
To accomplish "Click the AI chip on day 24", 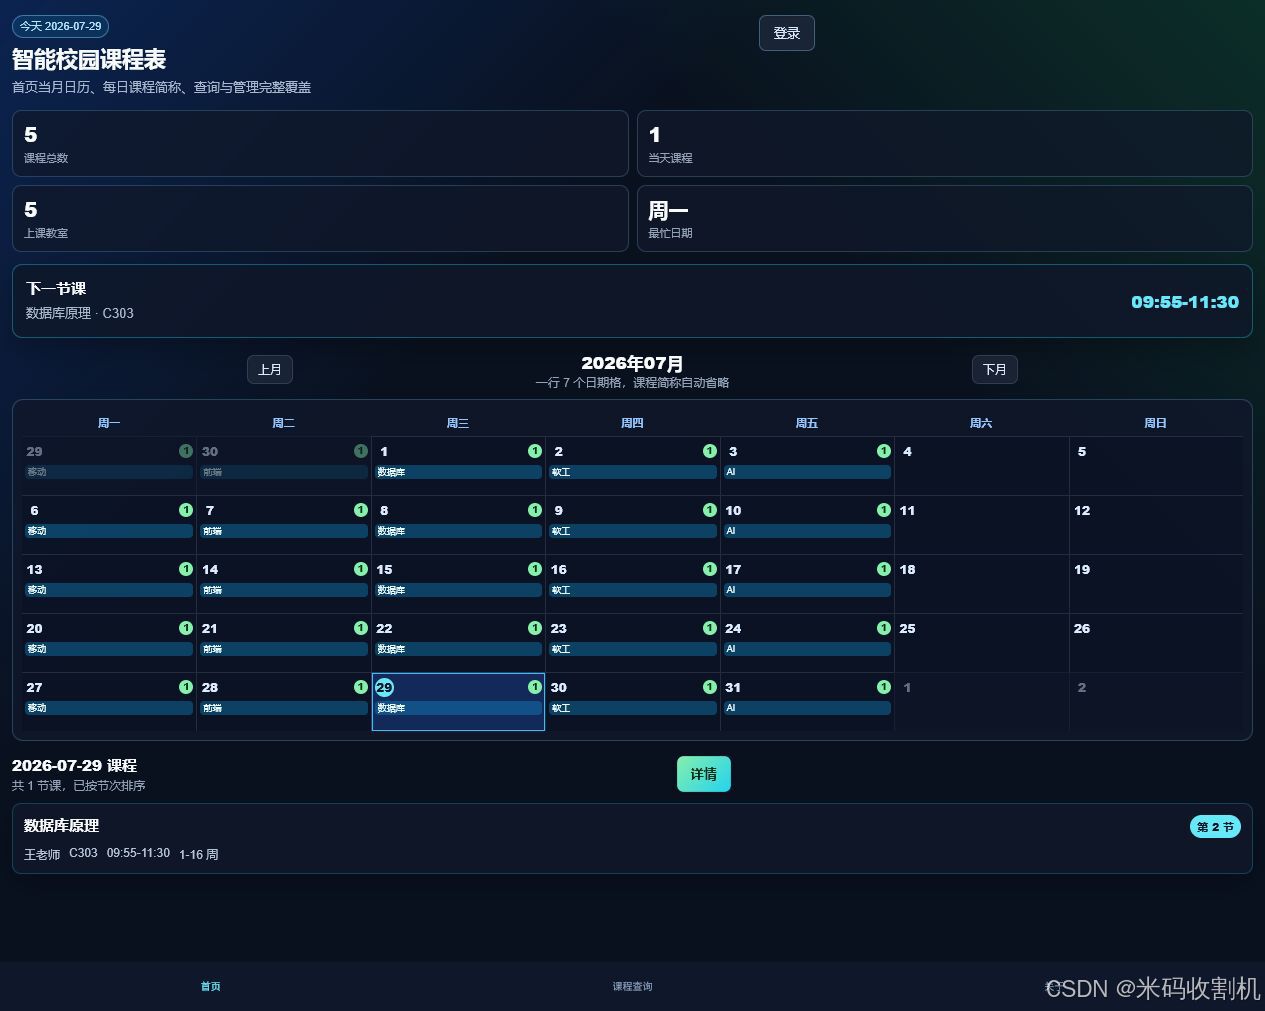I will click(x=807, y=649).
